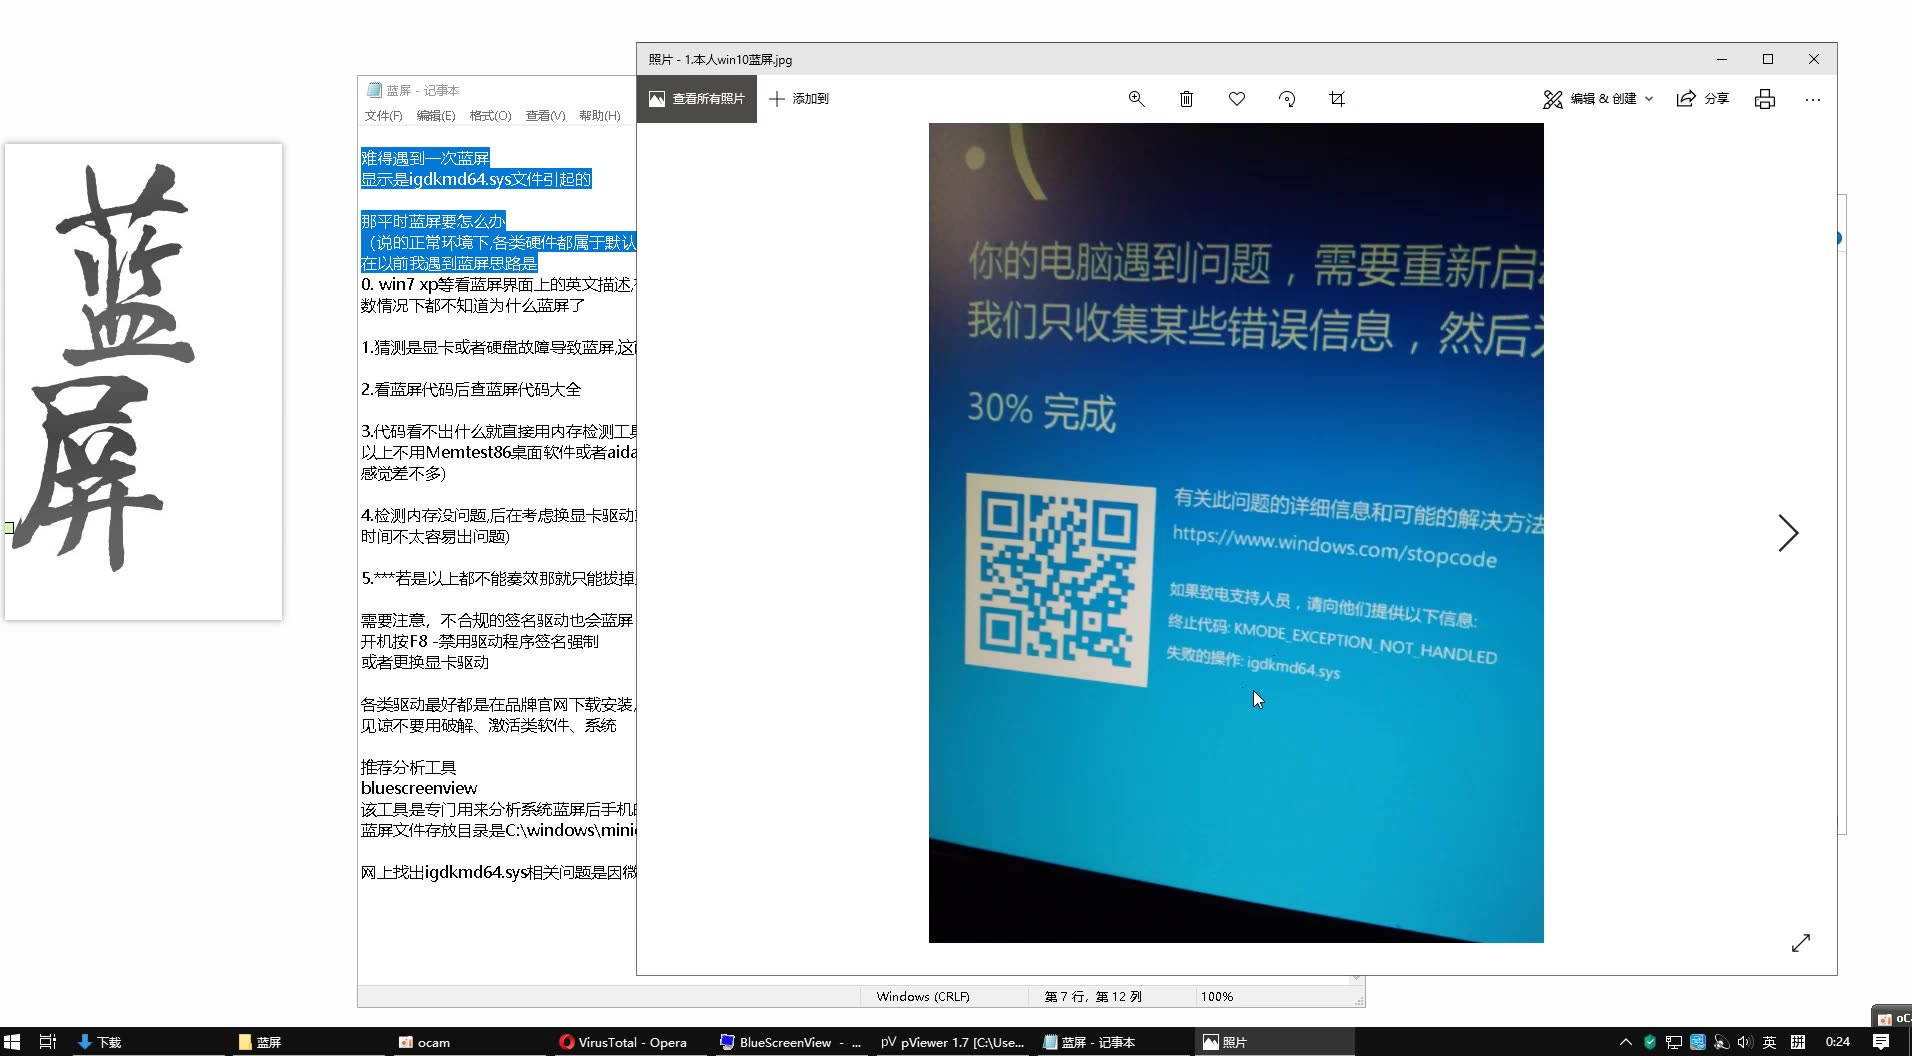Open Task View on the taskbar
Screen dimensions: 1912x1056
47,1042
